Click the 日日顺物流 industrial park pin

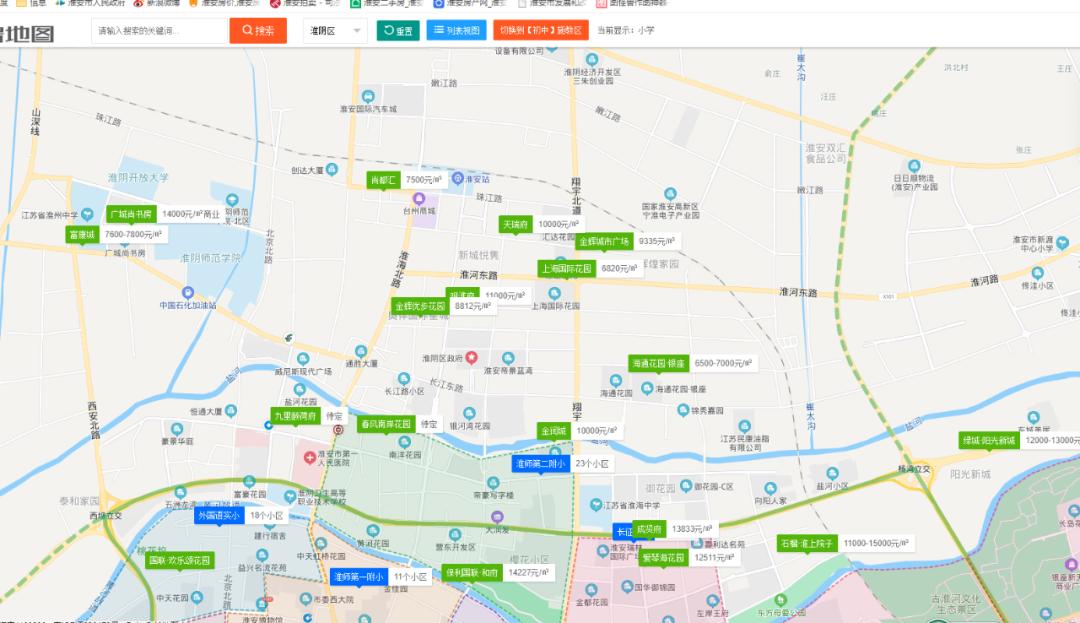[x=914, y=166]
